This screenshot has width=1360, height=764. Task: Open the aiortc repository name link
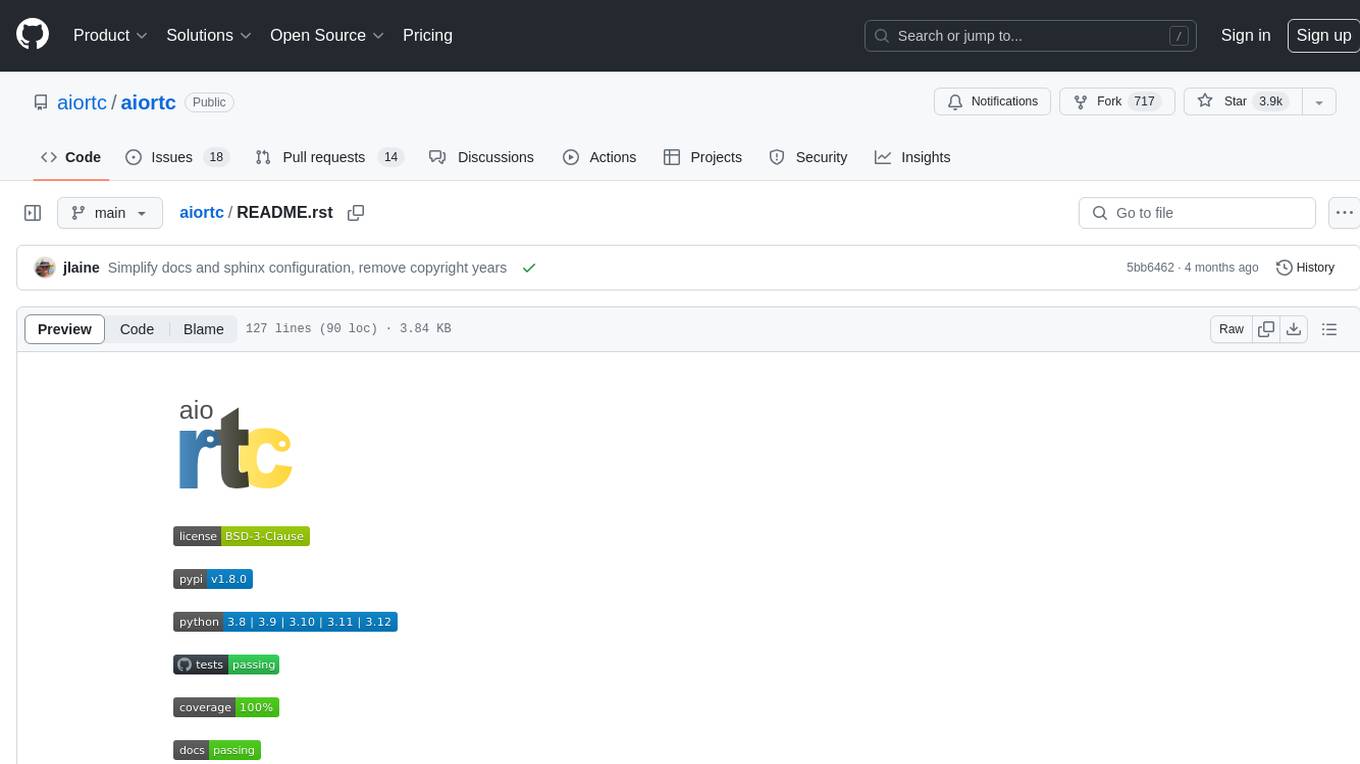[148, 102]
